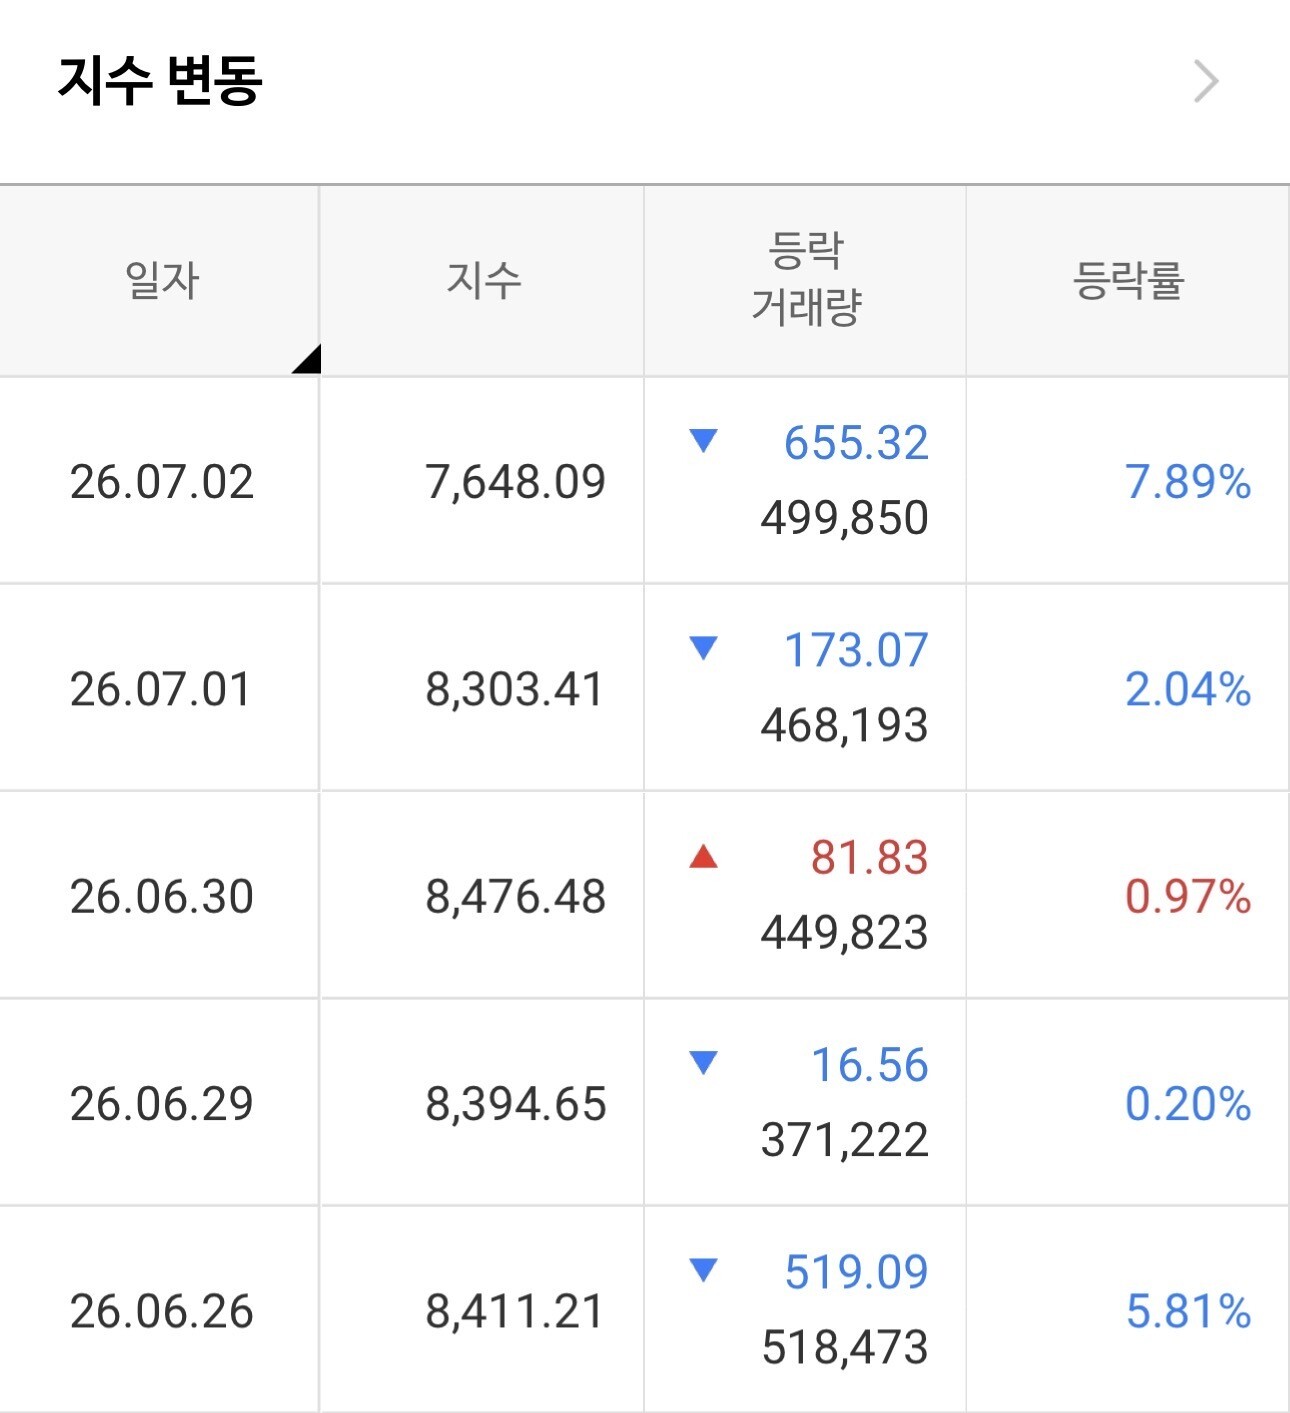This screenshot has width=1290, height=1413.
Task: Click blue down arrow beside 519.09
Action: (x=704, y=1270)
